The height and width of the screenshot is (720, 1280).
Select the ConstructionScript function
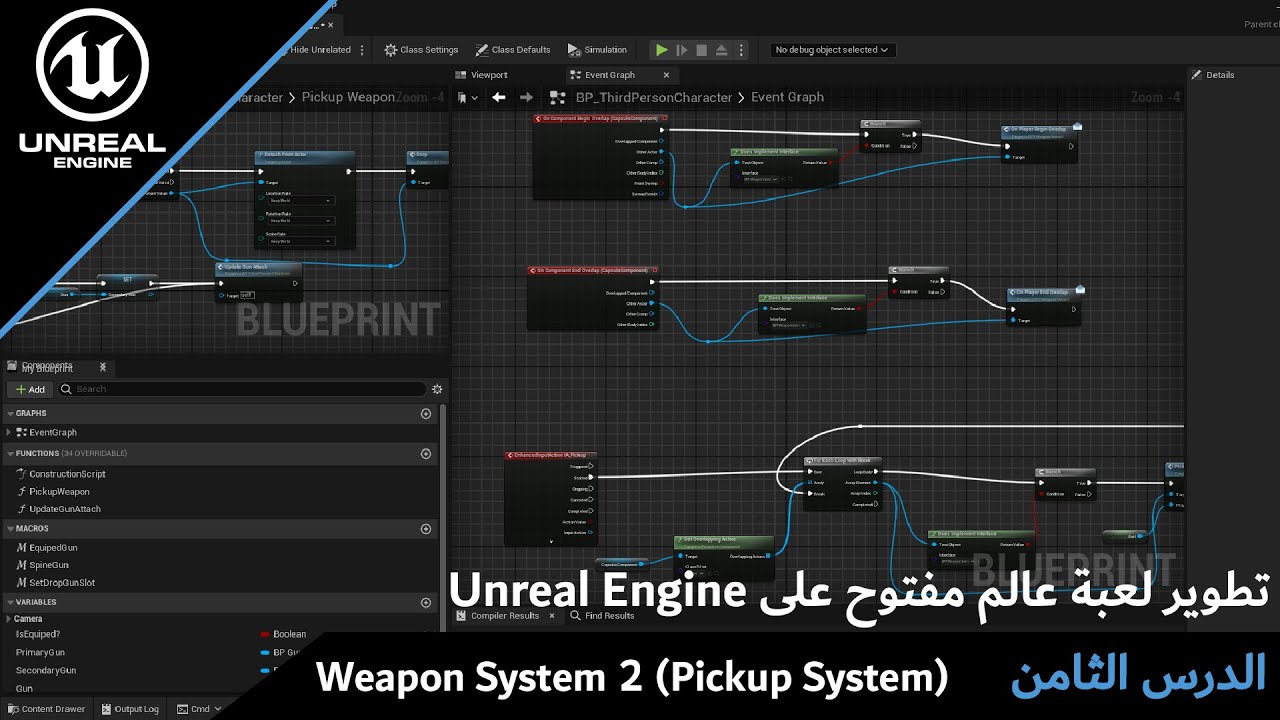66,474
